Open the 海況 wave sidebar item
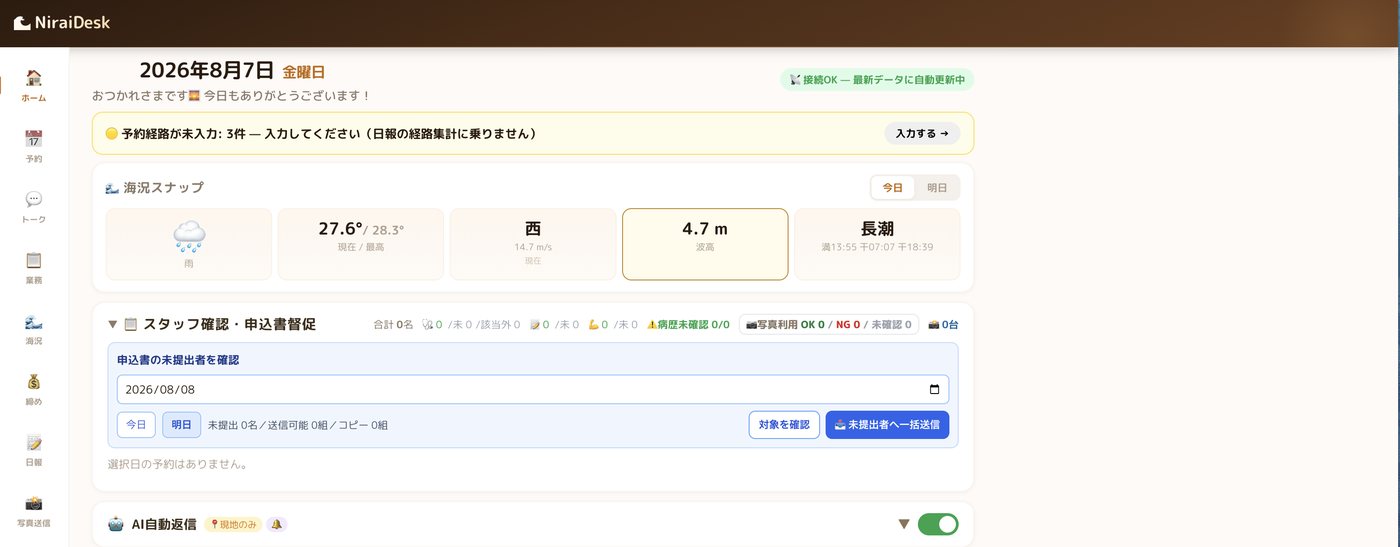The height and width of the screenshot is (547, 1400). [33, 329]
